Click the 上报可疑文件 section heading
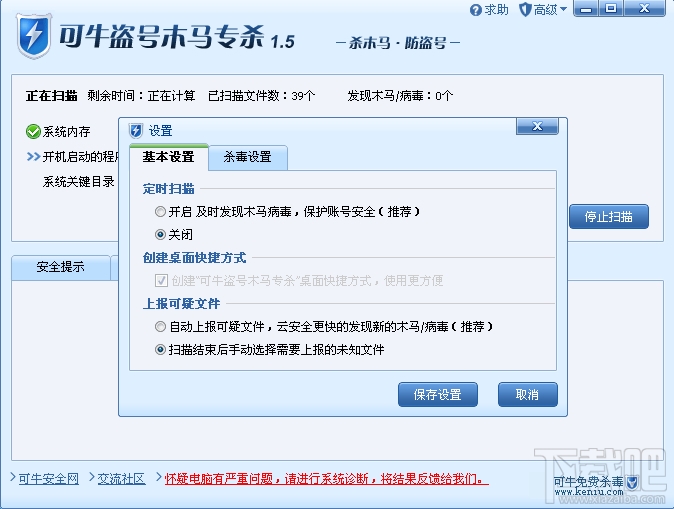This screenshot has height=509, width=674. [x=181, y=304]
